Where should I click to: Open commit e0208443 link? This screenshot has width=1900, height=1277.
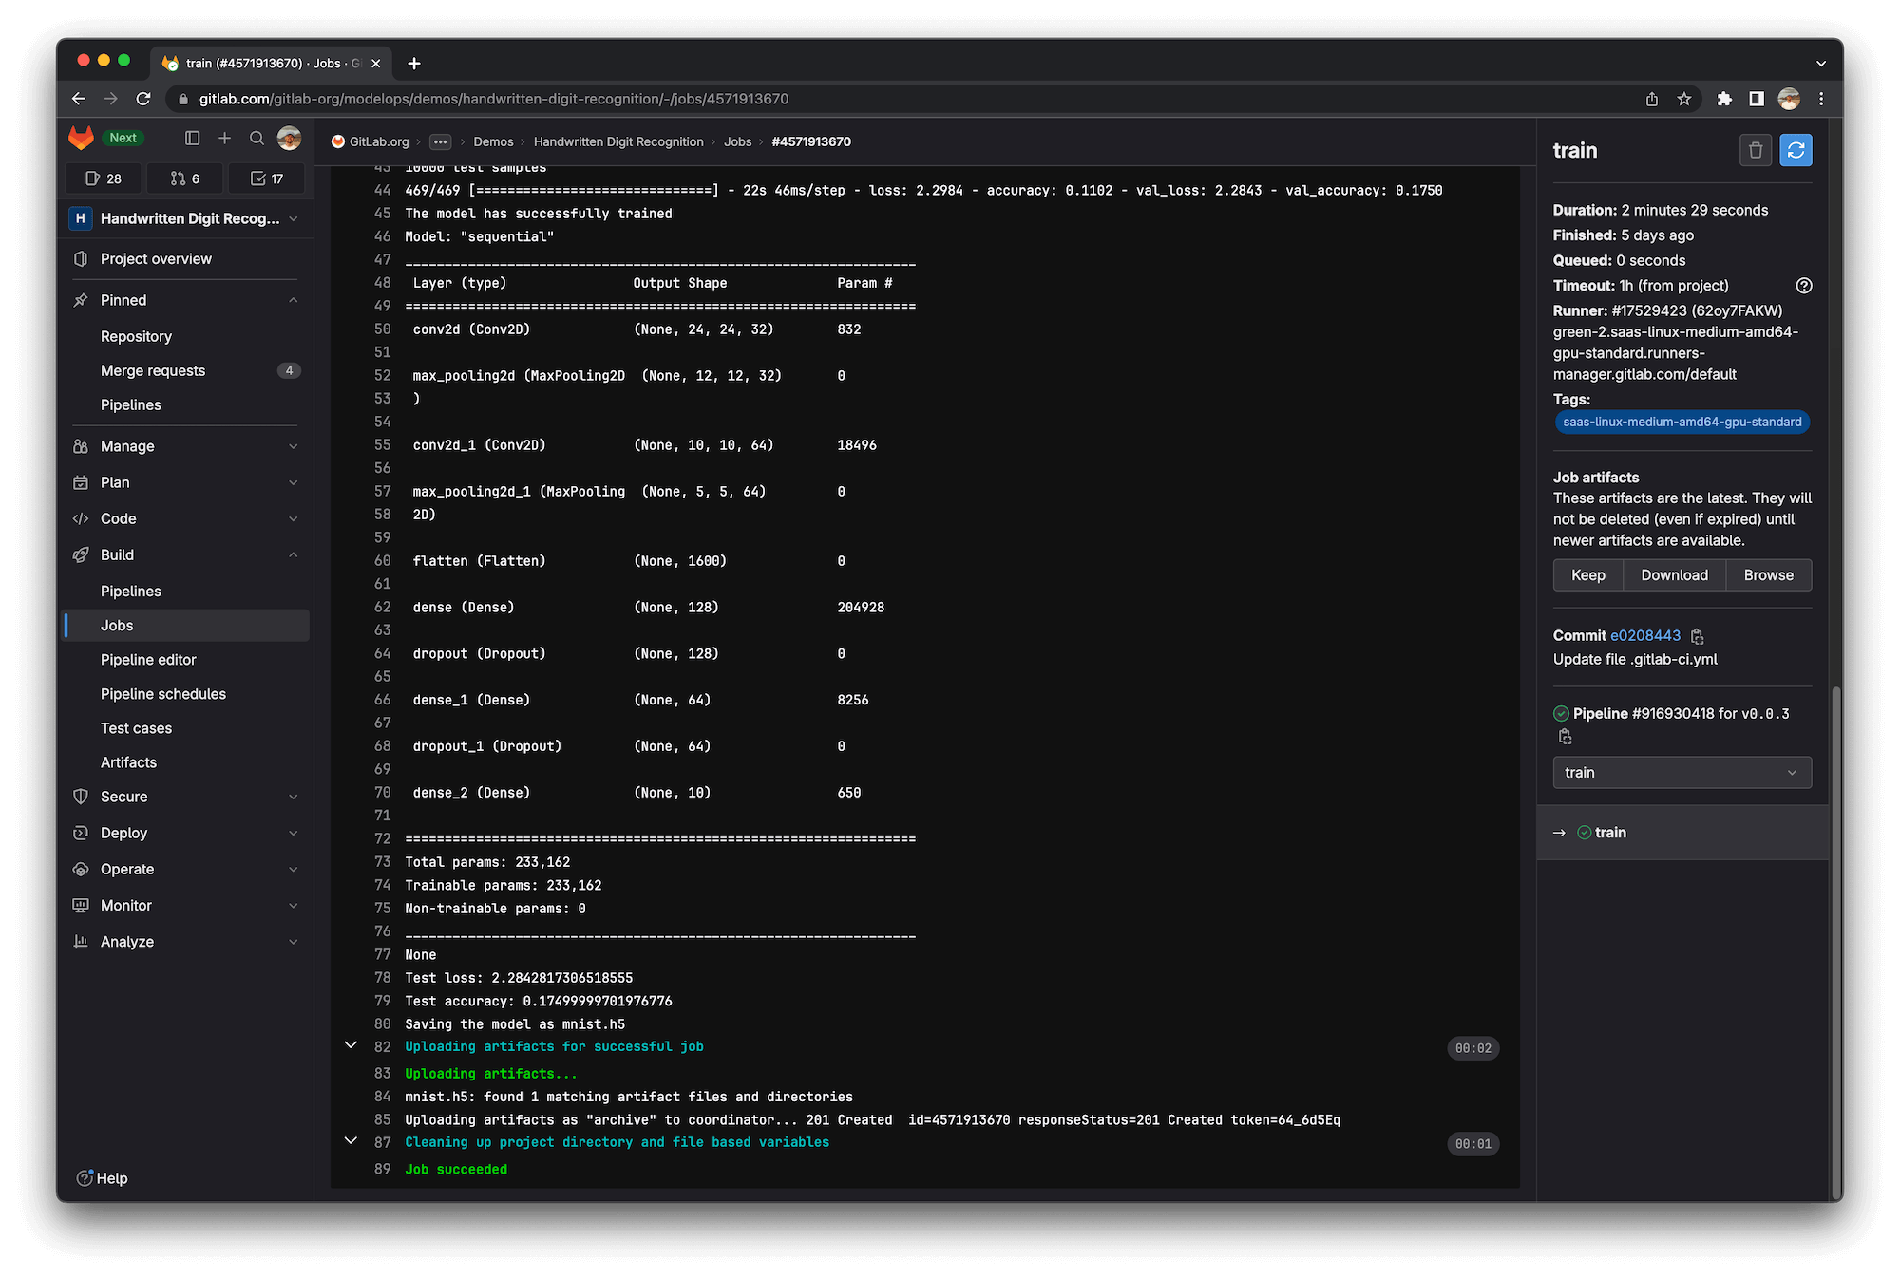point(1645,635)
